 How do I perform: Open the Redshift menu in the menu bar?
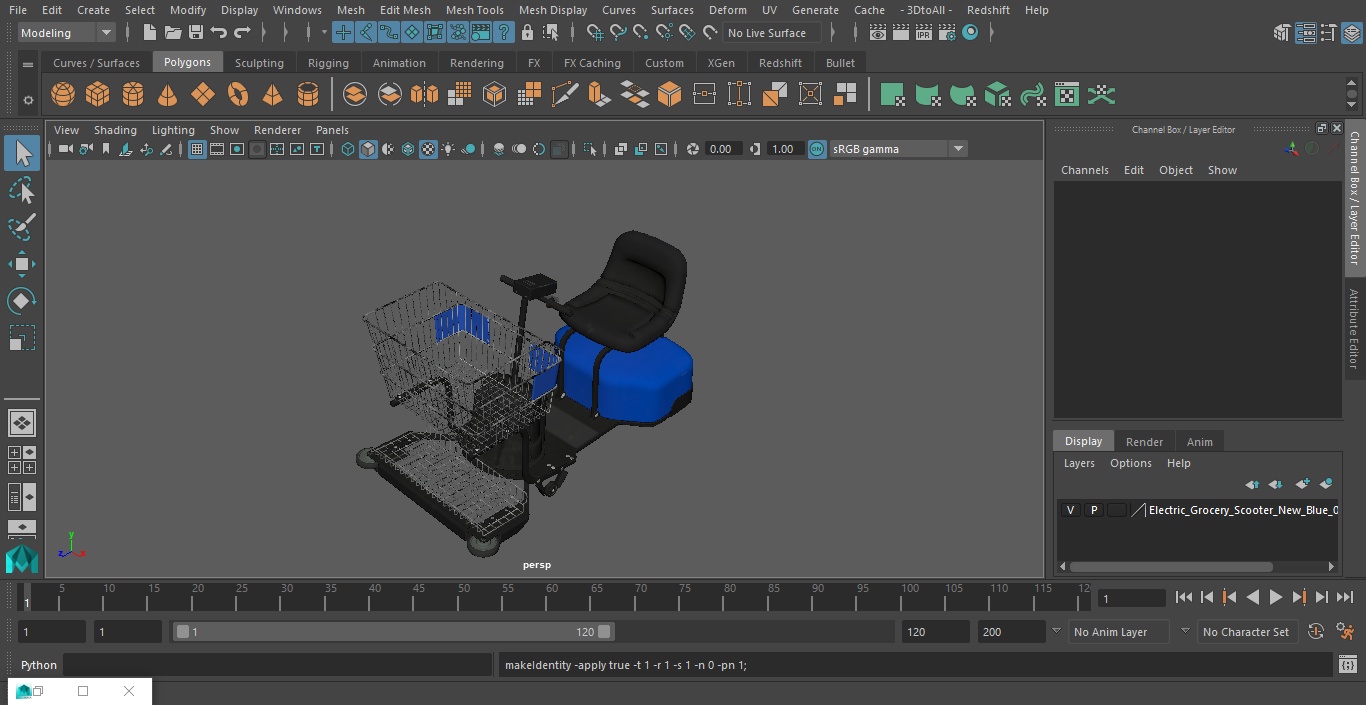[988, 10]
